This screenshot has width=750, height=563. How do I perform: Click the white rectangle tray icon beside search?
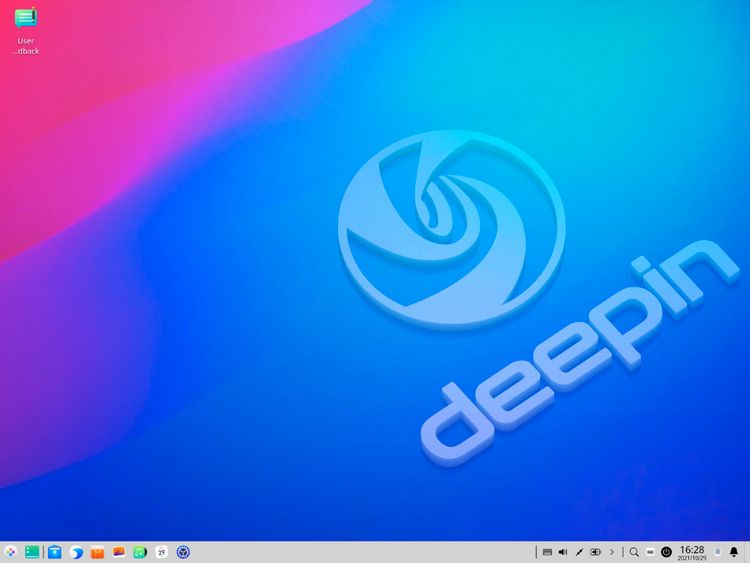tap(650, 552)
